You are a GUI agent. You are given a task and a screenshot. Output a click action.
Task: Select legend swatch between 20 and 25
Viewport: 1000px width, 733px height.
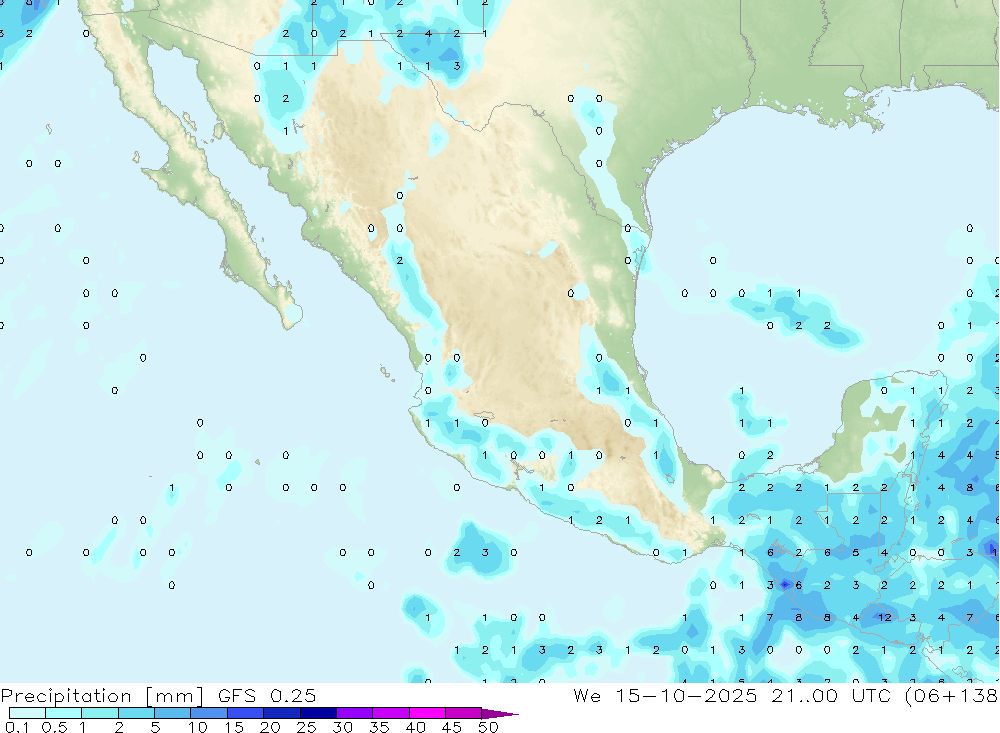(x=282, y=713)
